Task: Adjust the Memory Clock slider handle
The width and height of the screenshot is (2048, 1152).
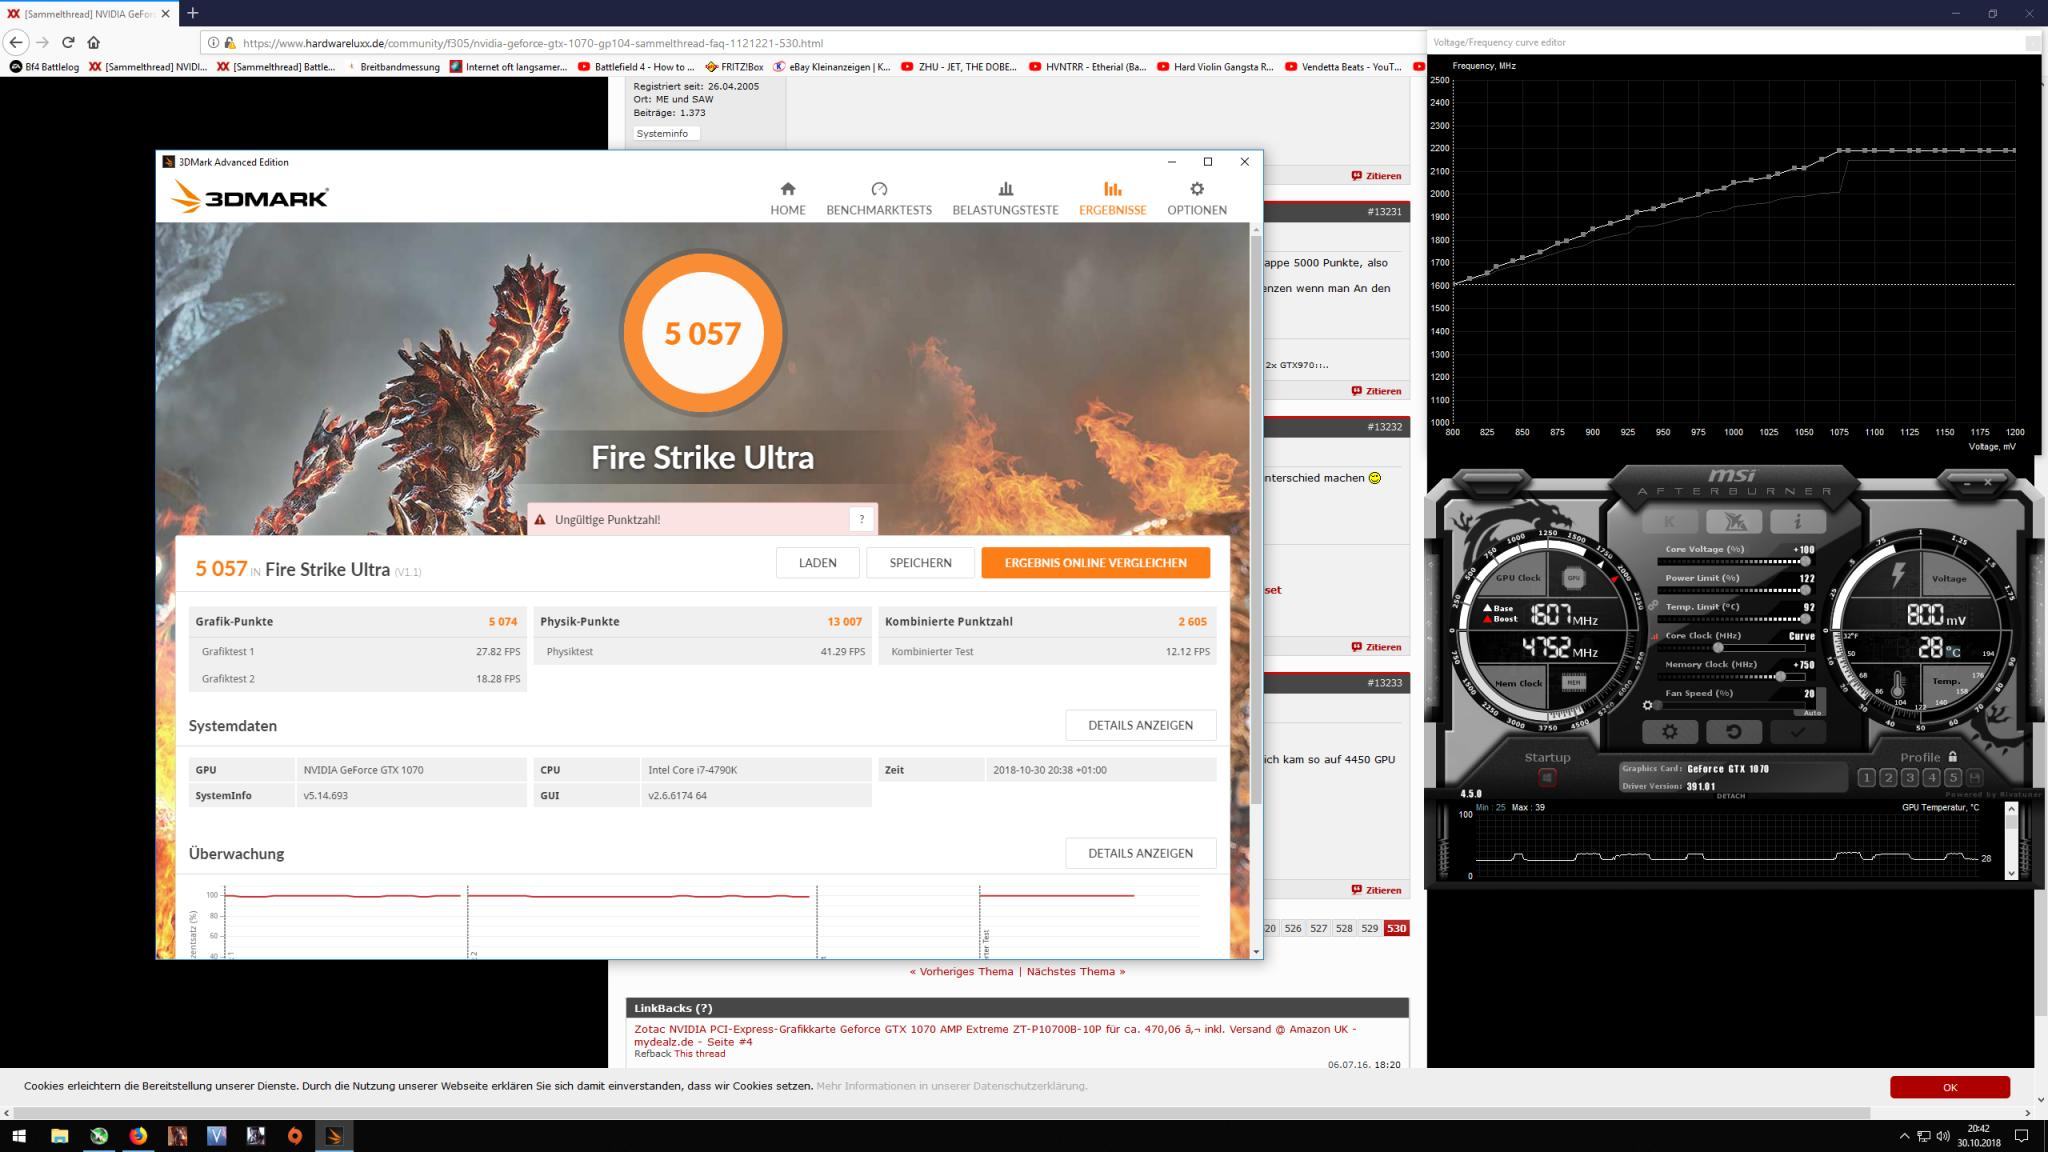Action: click(1780, 677)
